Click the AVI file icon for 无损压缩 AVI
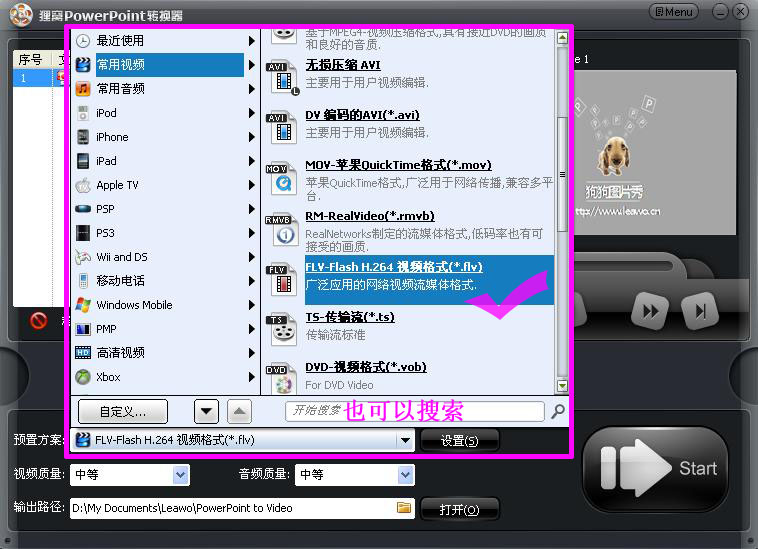Image resolution: width=758 pixels, height=549 pixels. click(283, 77)
